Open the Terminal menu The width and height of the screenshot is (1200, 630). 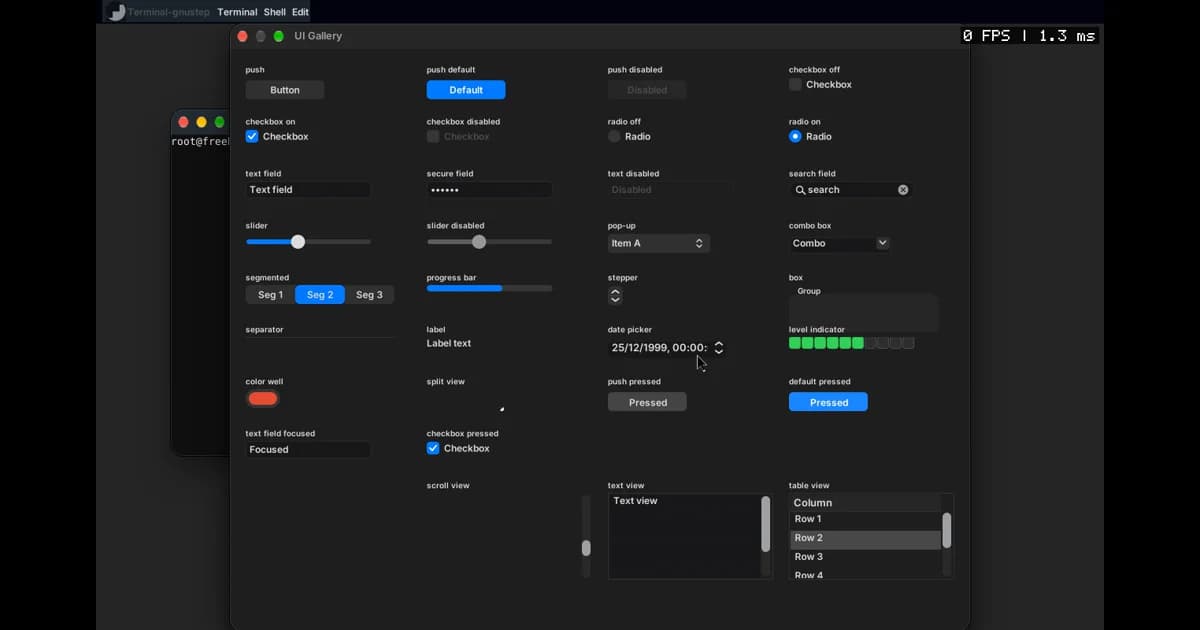(x=237, y=12)
